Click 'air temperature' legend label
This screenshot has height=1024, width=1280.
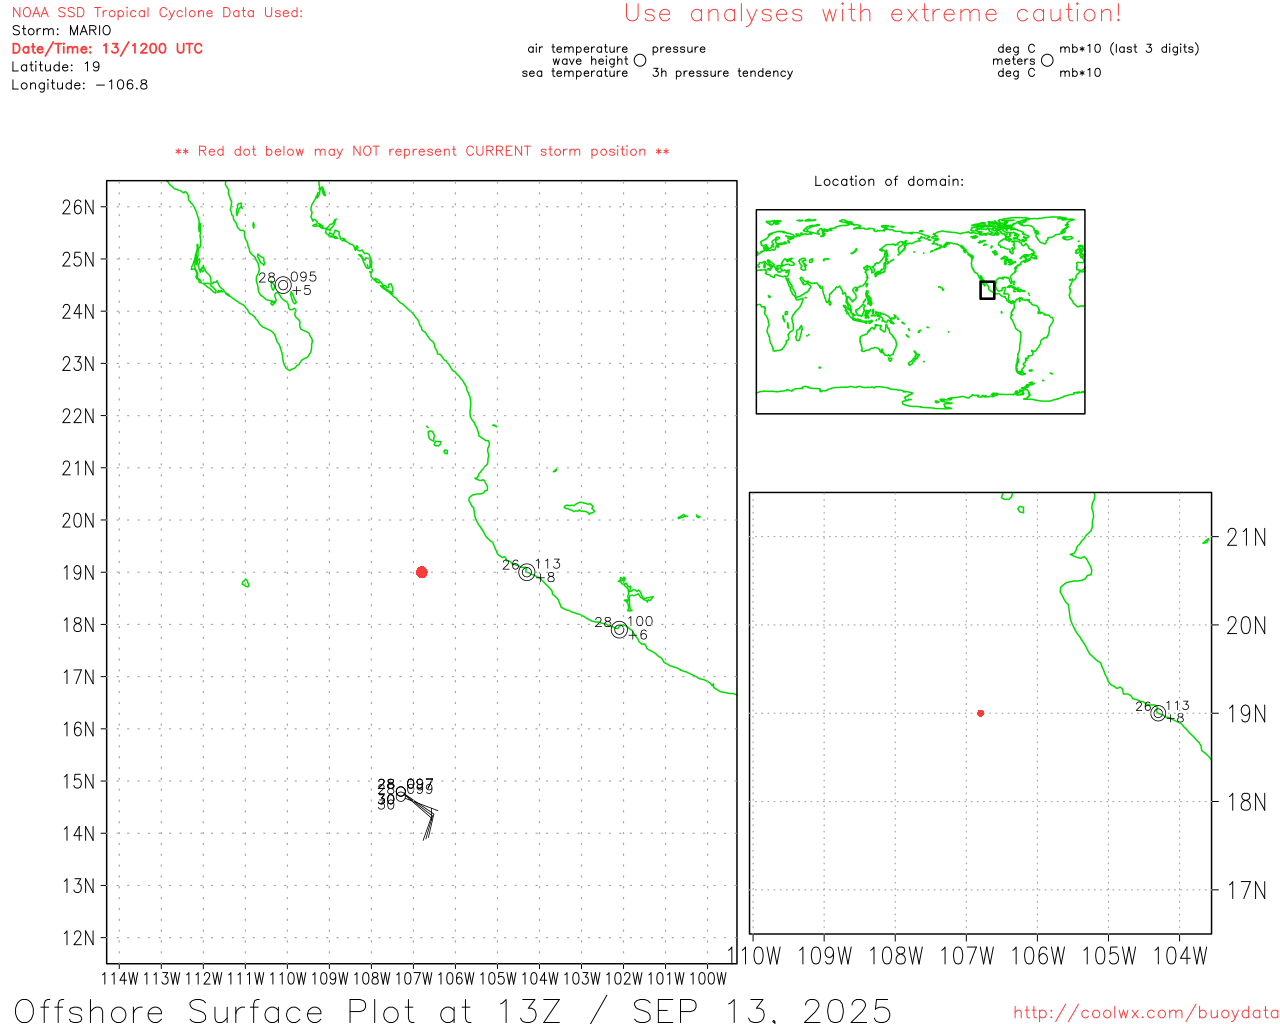point(578,49)
